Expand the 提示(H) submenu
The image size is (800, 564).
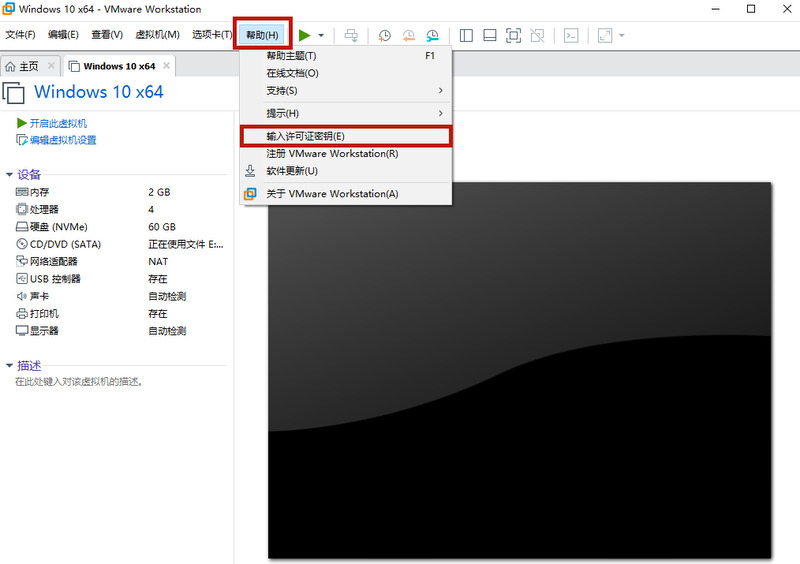tap(346, 113)
